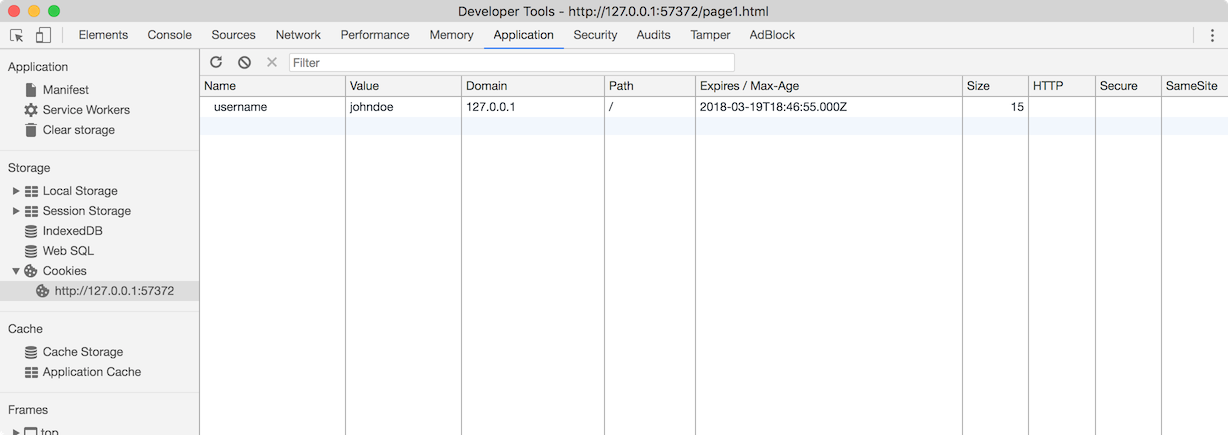Switch to the Network tab
Image resolution: width=1228 pixels, height=435 pixels.
pos(298,35)
